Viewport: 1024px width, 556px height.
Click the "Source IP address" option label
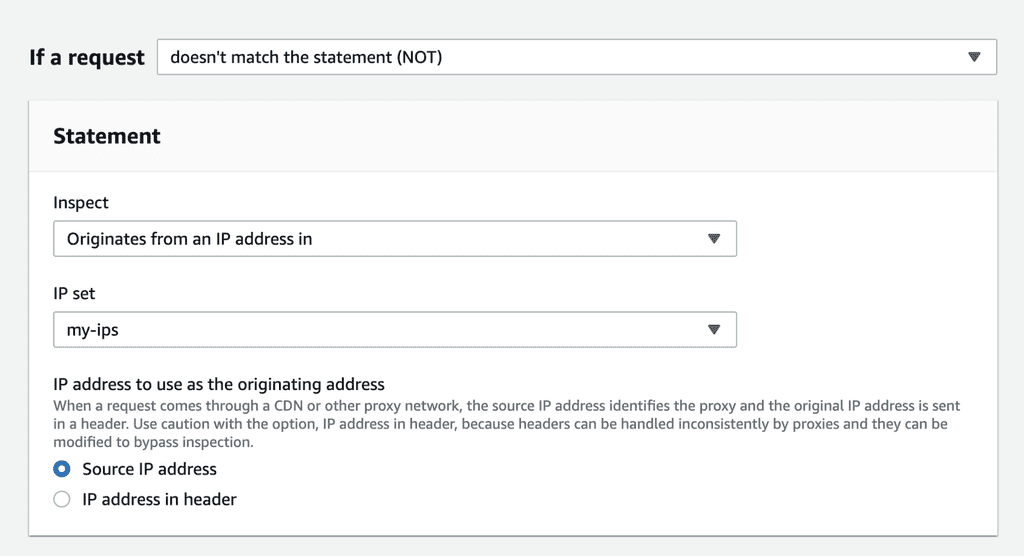(149, 469)
